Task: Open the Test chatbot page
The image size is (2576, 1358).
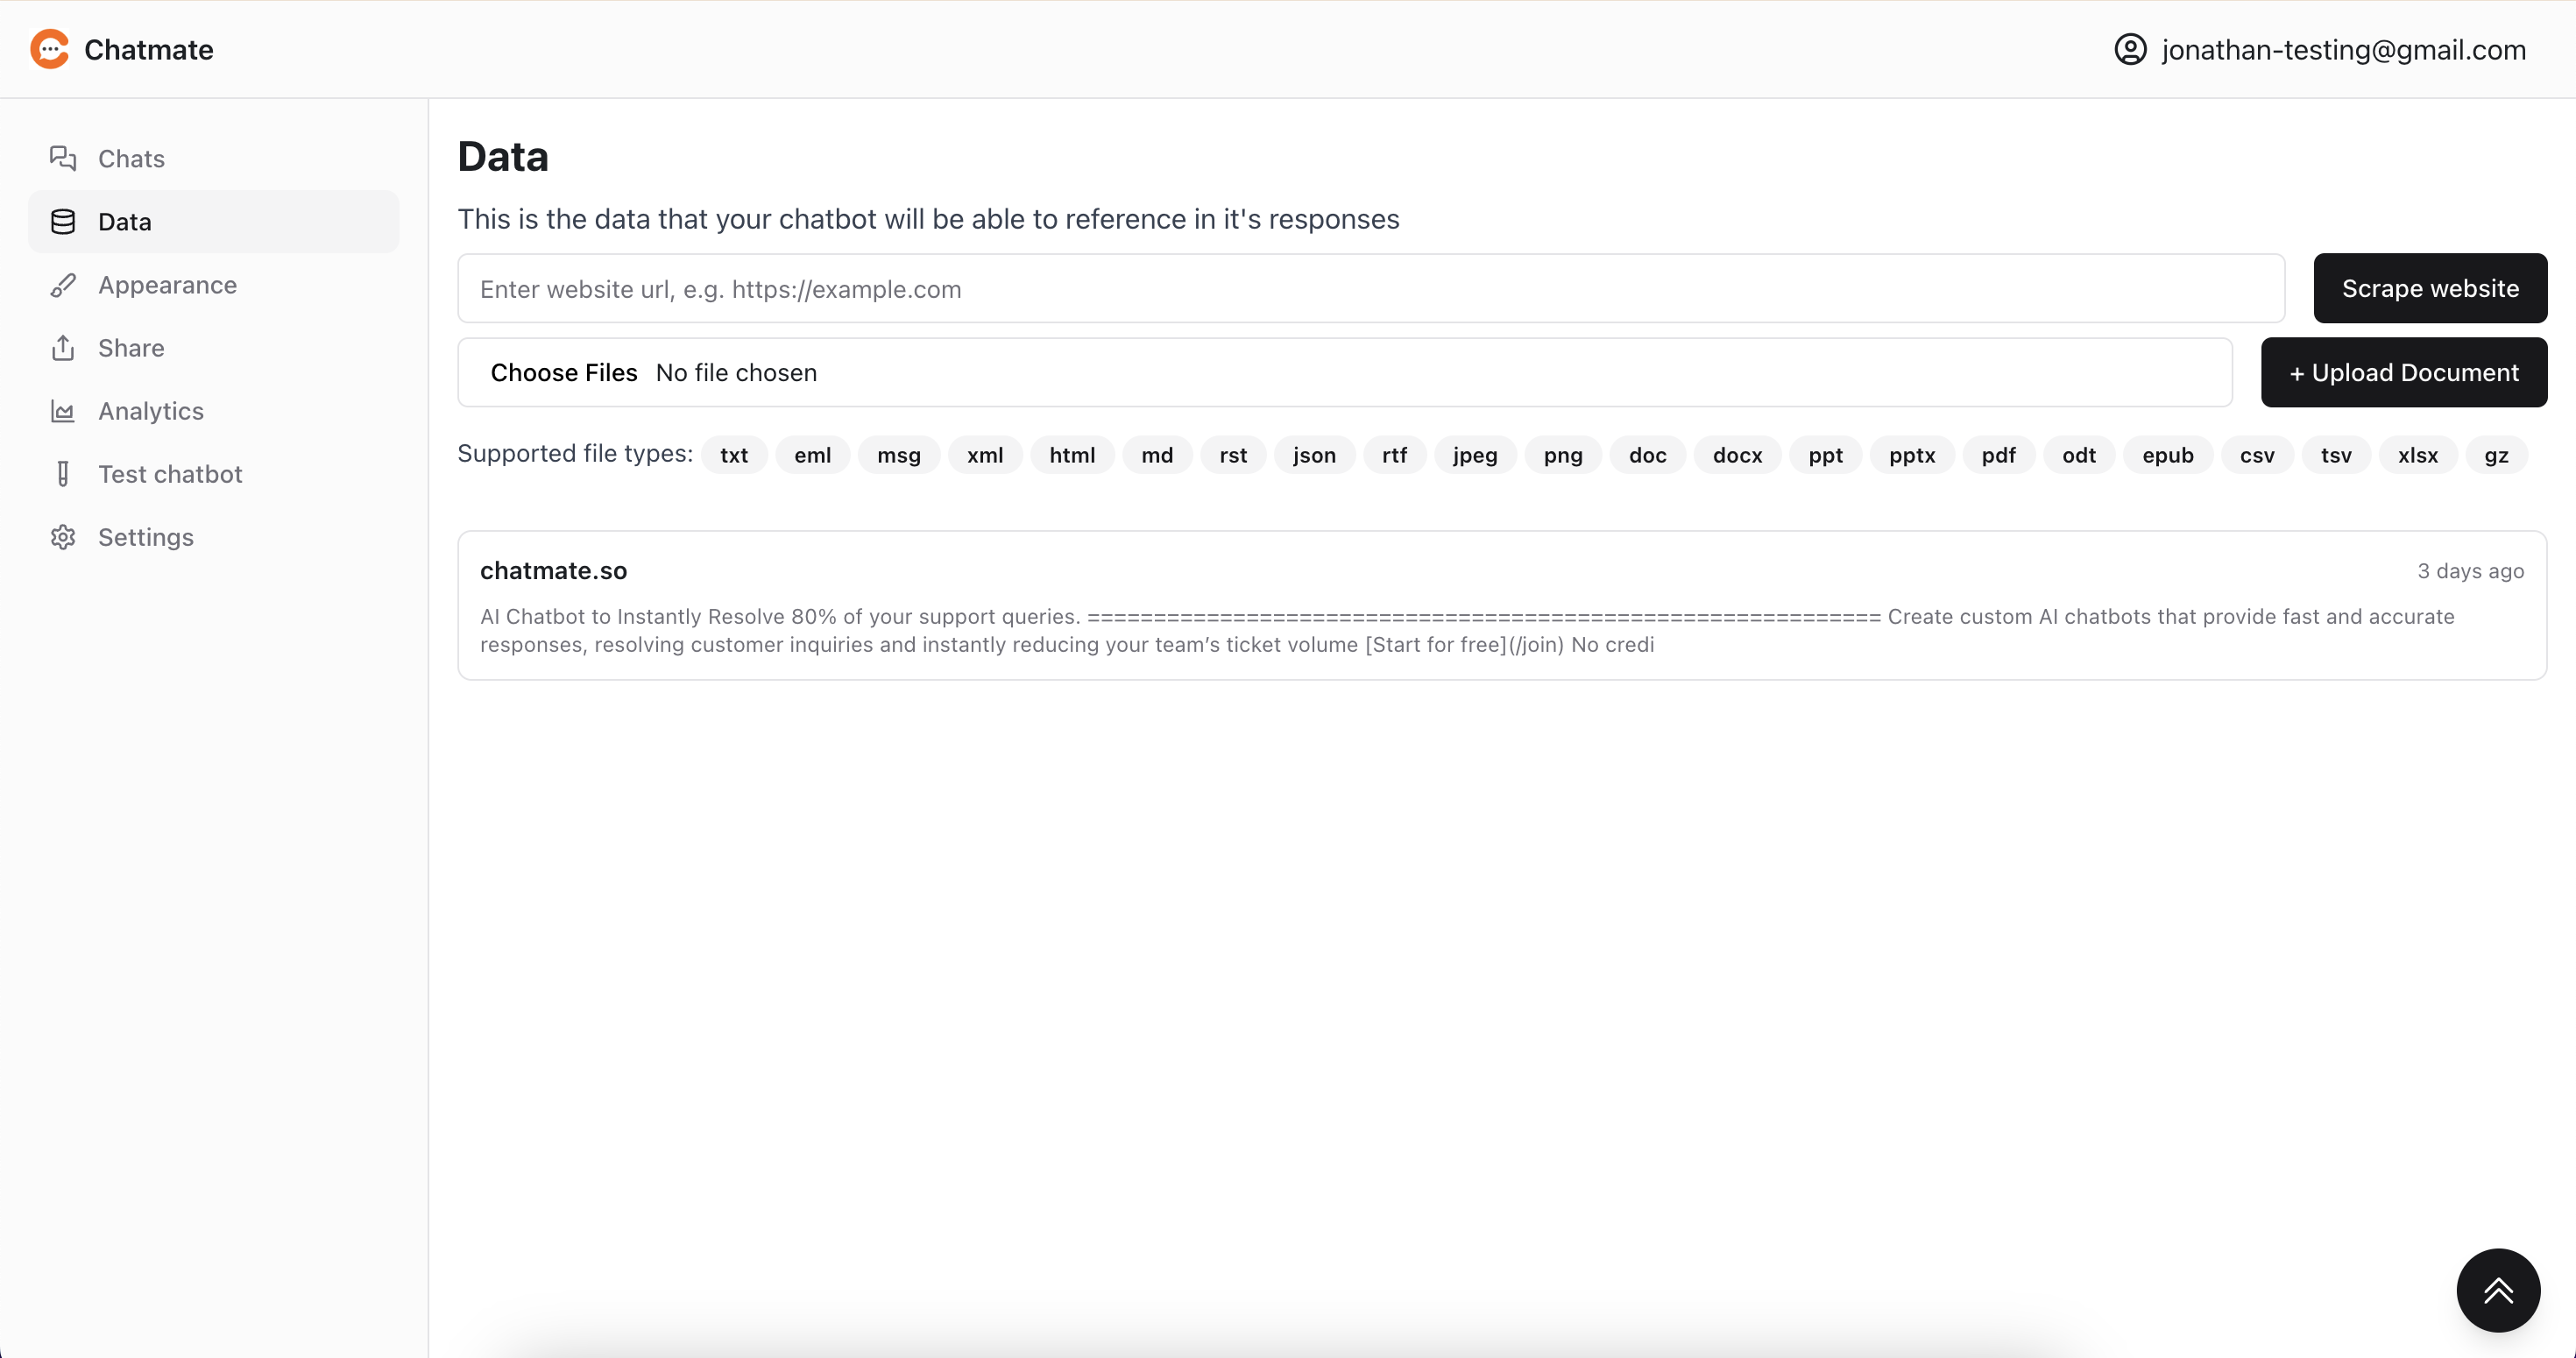Action: point(170,474)
